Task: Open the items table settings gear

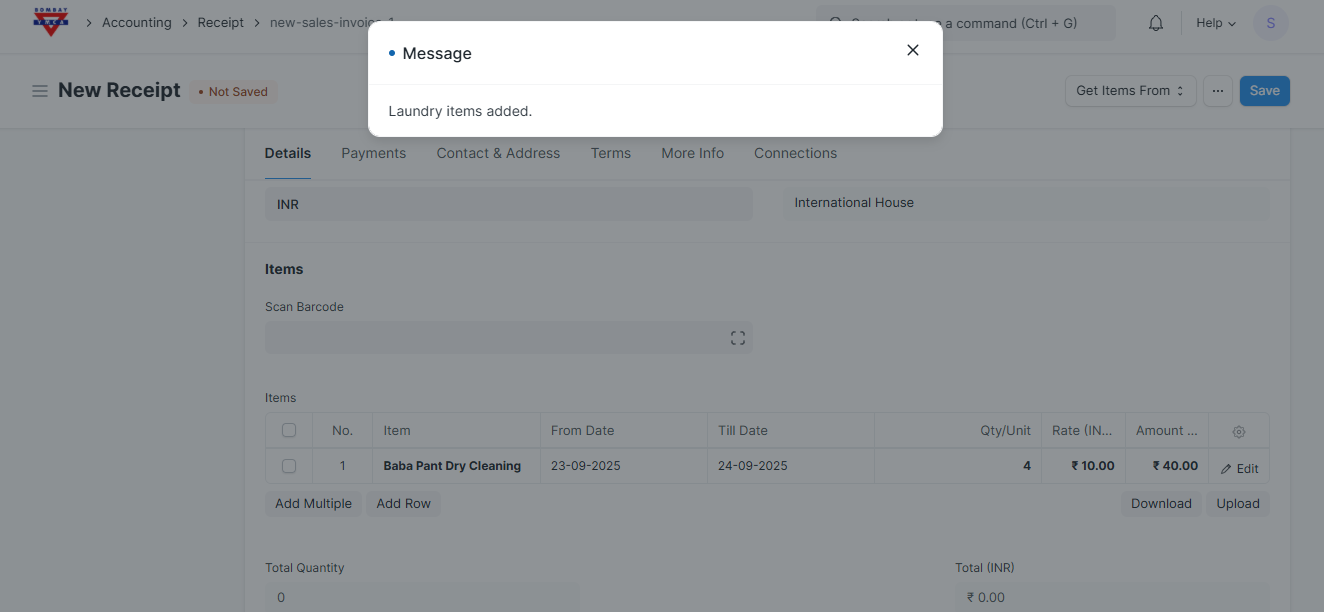Action: click(1239, 431)
